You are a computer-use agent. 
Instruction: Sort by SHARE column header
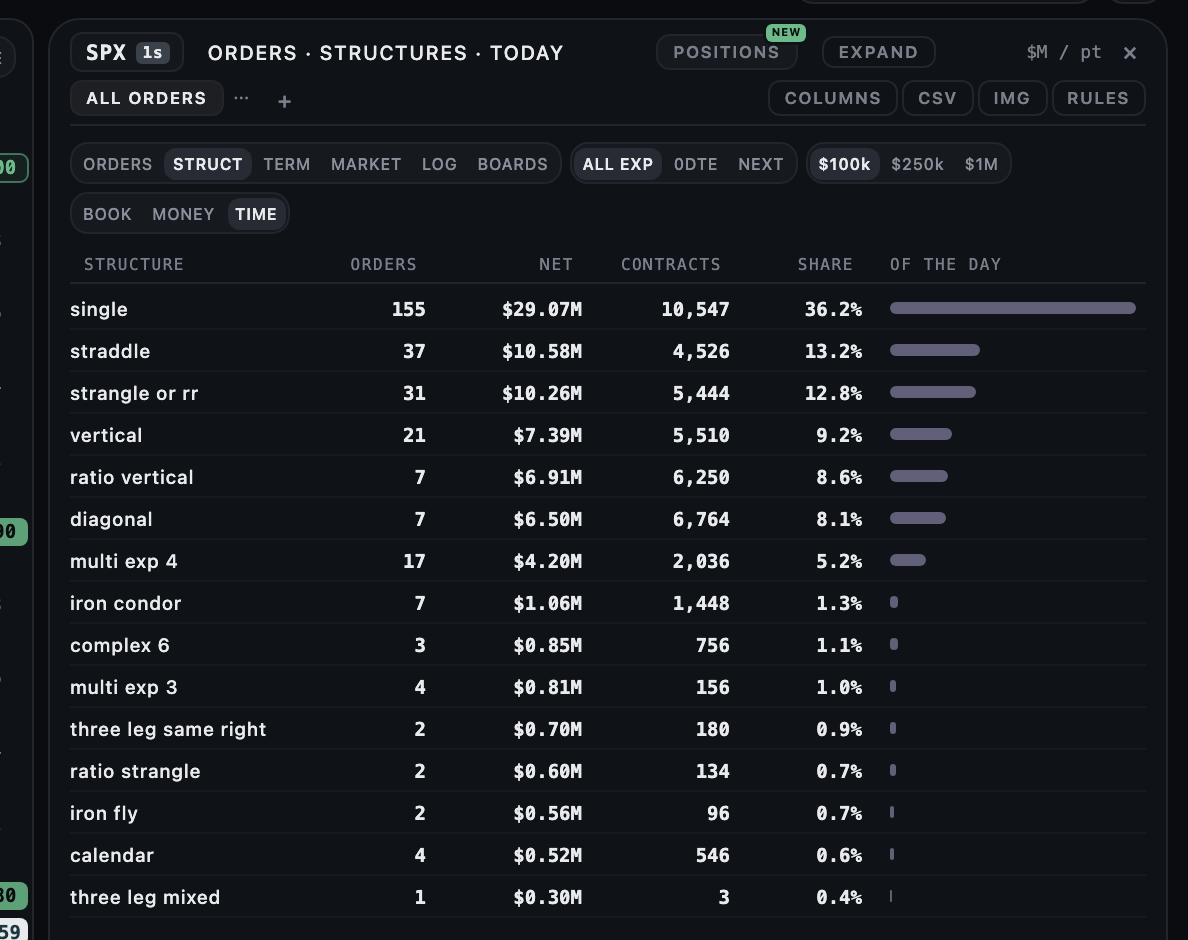(825, 264)
